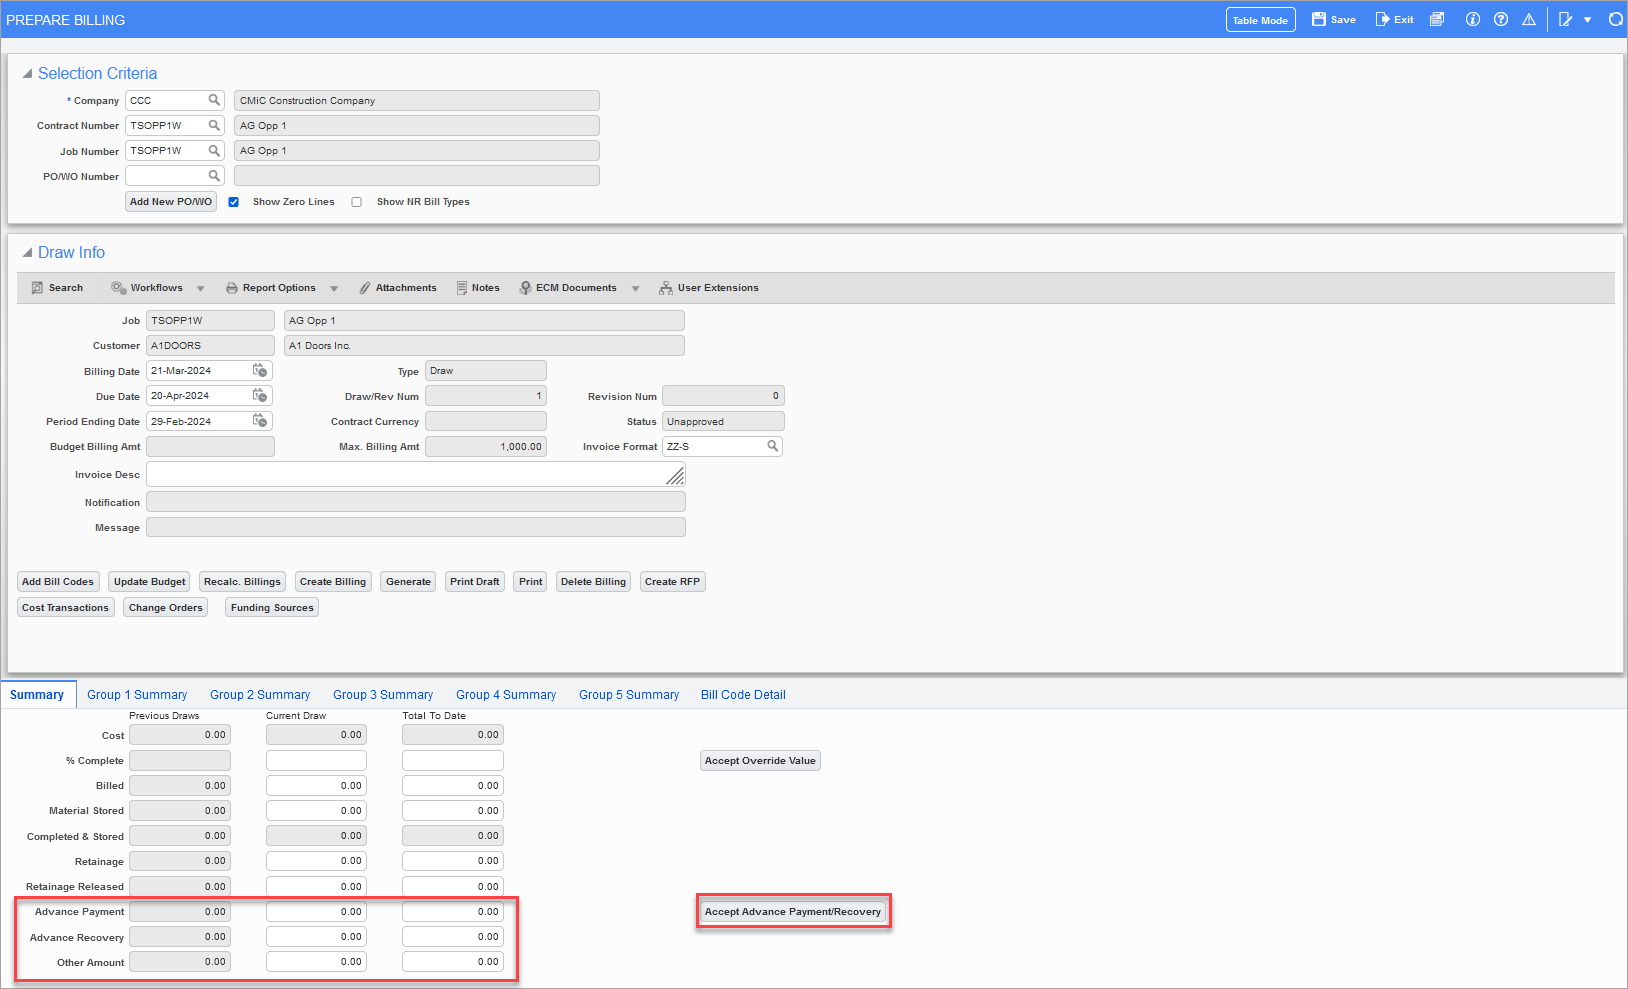This screenshot has height=989, width=1628.
Task: Click the refresh icon in the header
Action: 1615,19
